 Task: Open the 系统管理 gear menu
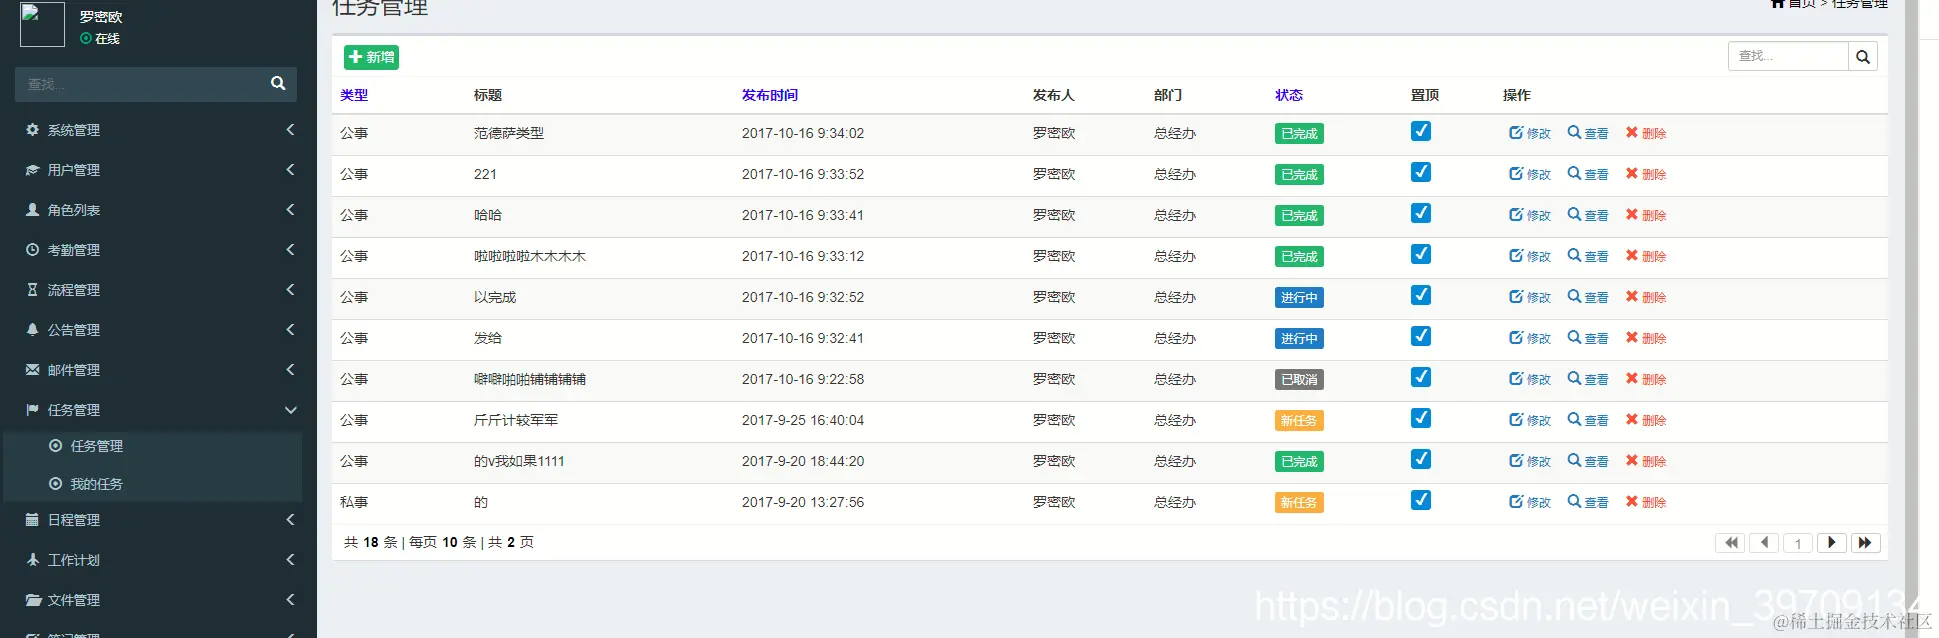click(32, 130)
